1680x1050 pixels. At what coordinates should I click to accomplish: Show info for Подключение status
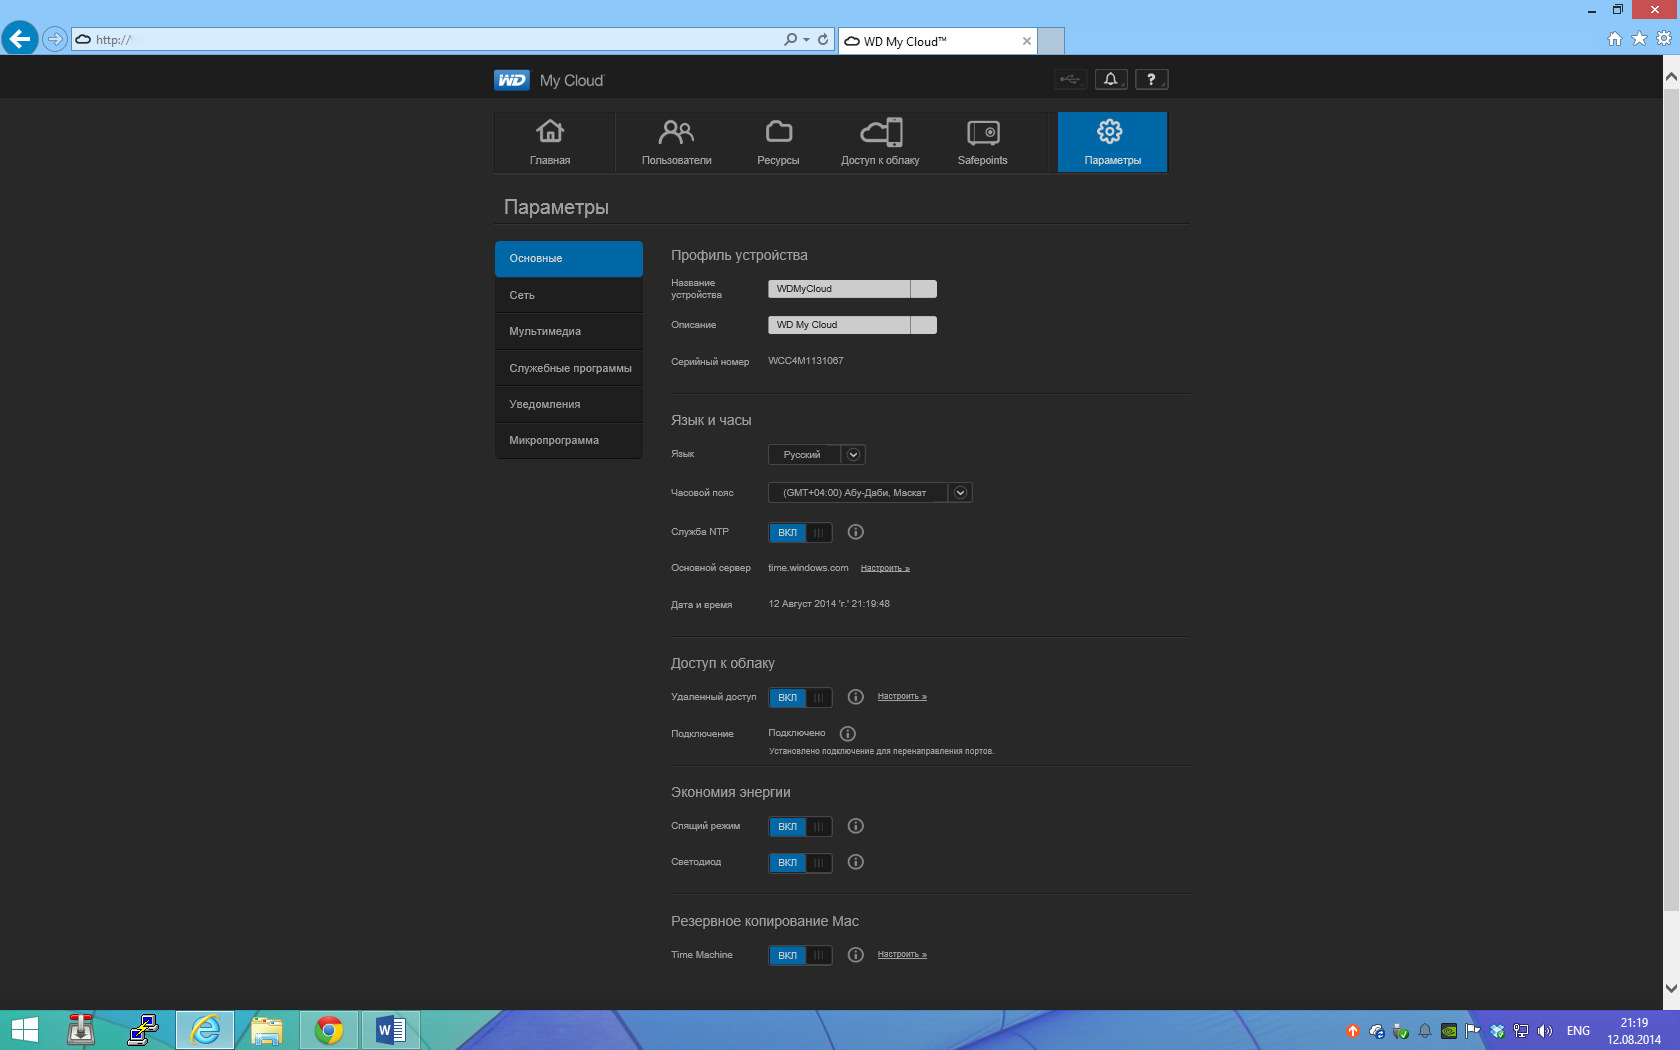click(x=848, y=733)
